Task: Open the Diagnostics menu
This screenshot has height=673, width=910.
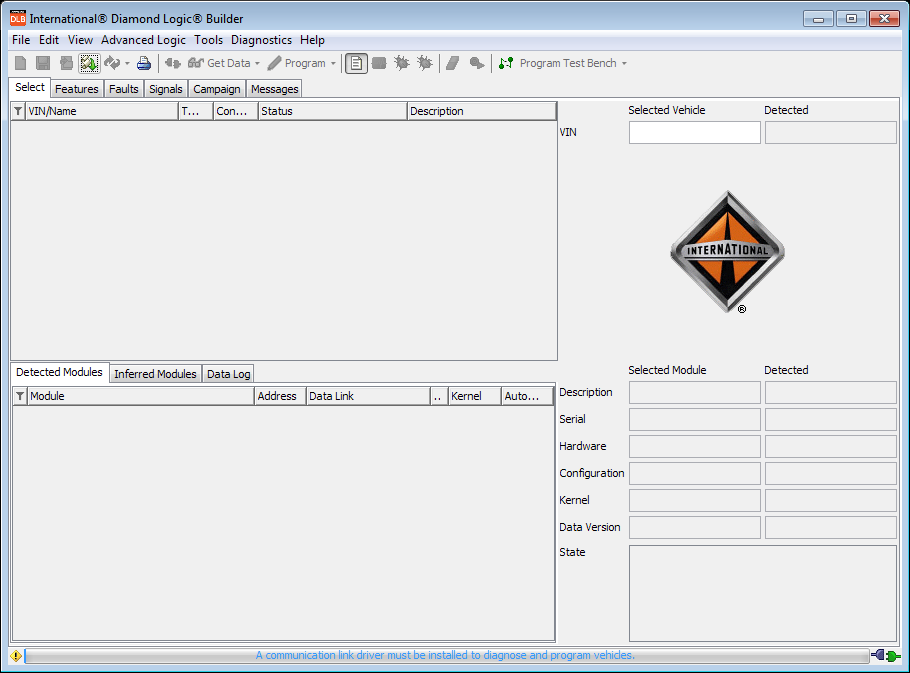Action: coord(261,40)
